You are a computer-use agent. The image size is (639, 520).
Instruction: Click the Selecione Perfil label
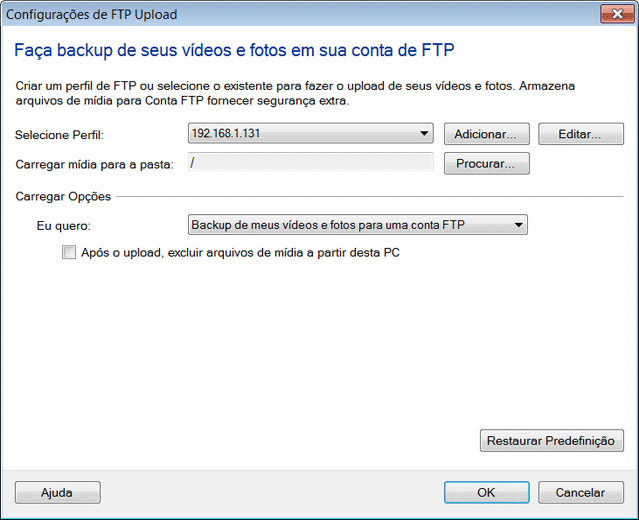point(59,134)
